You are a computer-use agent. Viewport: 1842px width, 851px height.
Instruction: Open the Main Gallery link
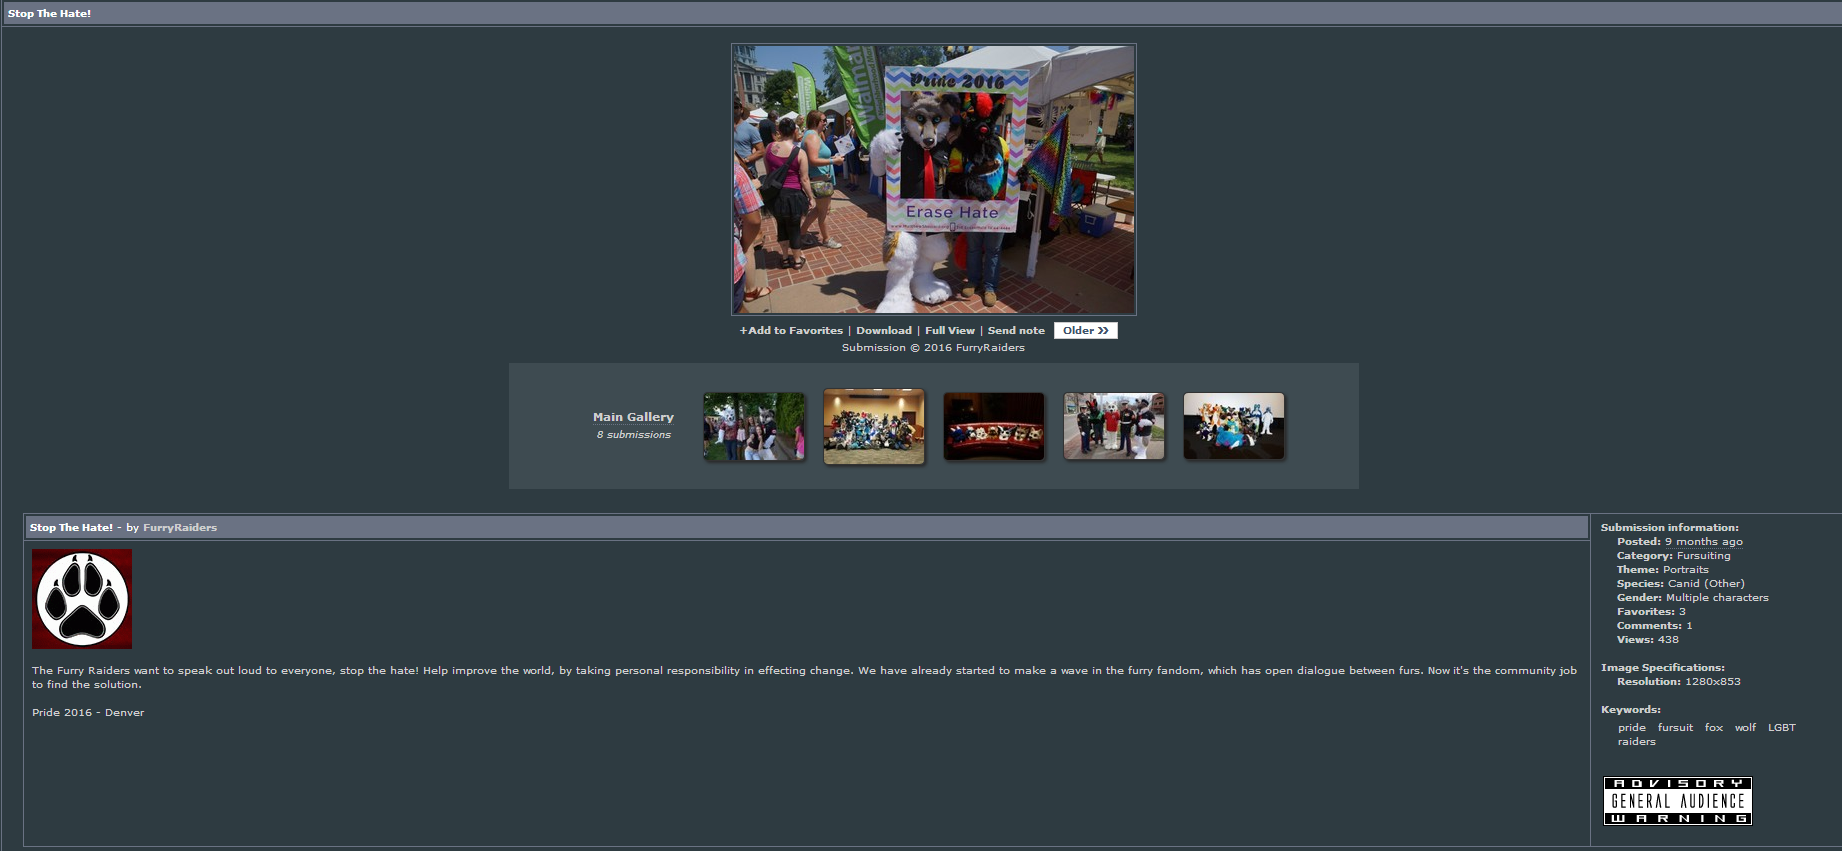[633, 417]
